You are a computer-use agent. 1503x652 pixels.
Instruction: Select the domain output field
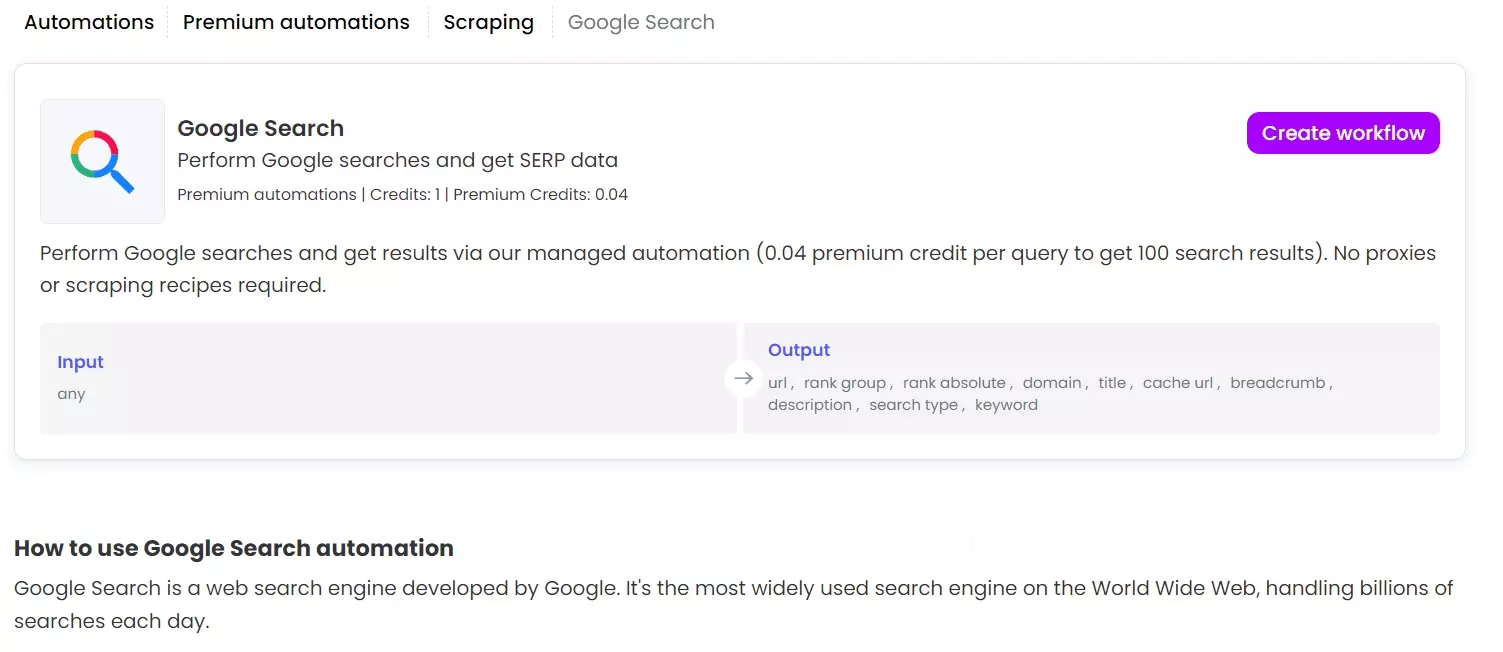[x=1052, y=382]
